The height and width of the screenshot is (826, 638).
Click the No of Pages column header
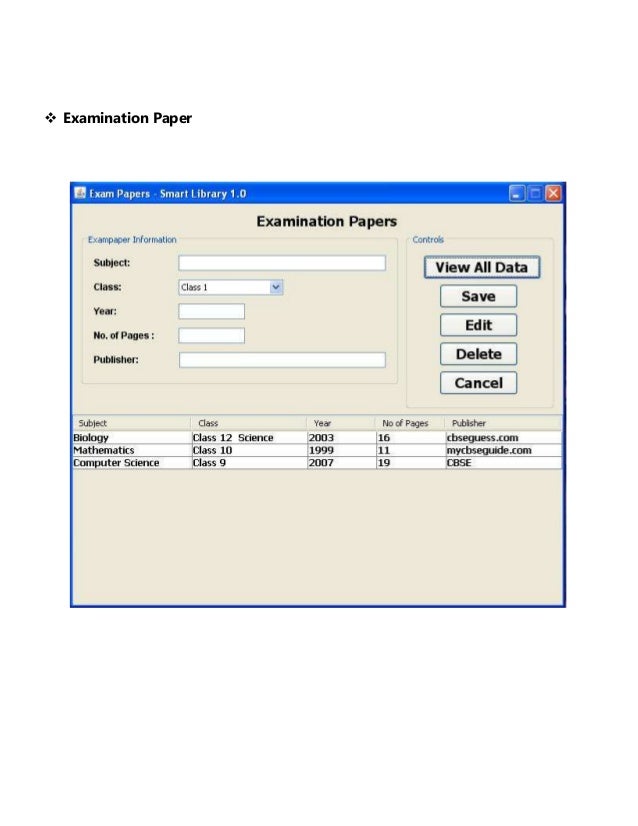(x=409, y=423)
